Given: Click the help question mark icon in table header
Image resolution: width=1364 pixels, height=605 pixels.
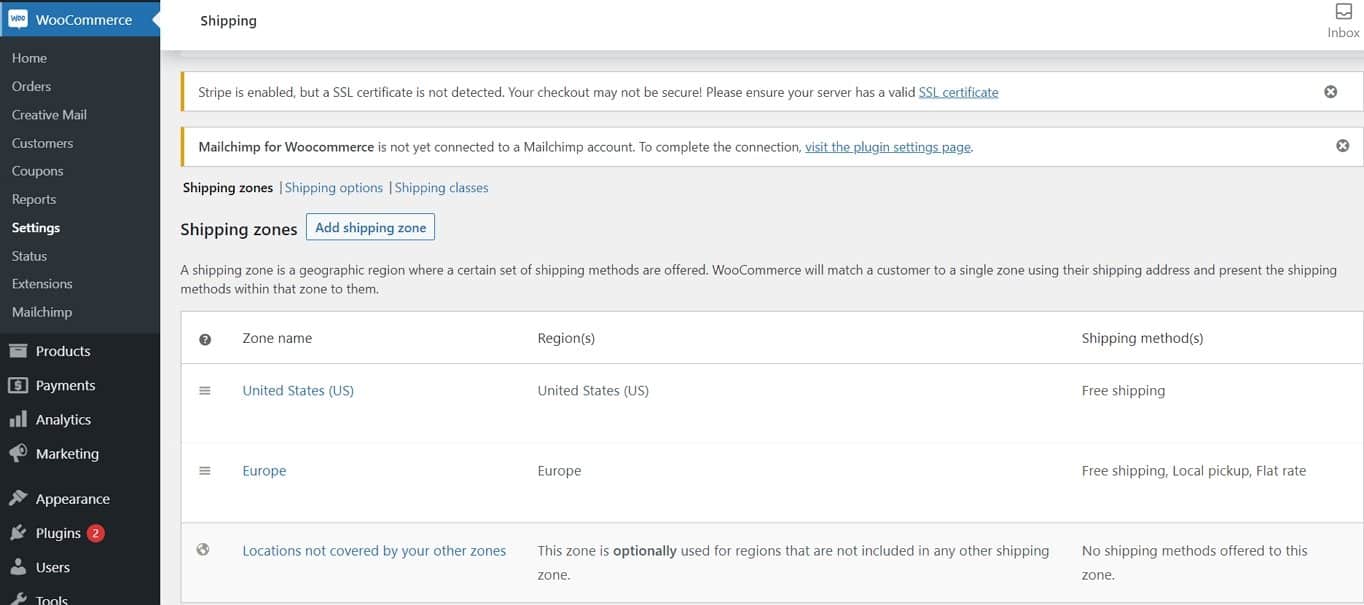Looking at the screenshot, I should pyautogui.click(x=205, y=339).
